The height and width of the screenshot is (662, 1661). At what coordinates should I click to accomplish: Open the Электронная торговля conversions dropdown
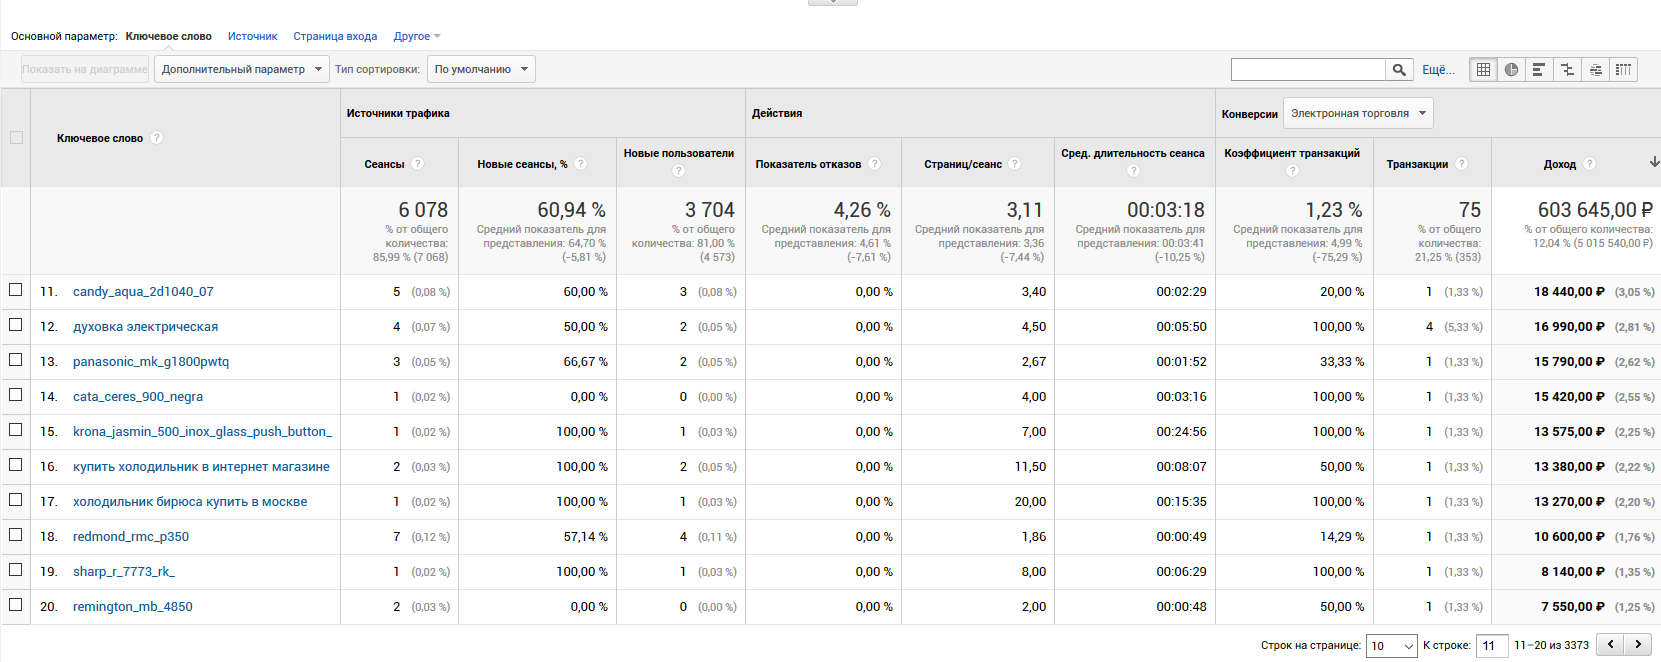[1358, 113]
